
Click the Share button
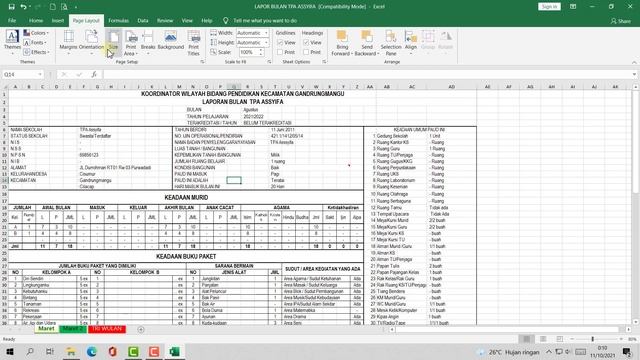point(621,21)
